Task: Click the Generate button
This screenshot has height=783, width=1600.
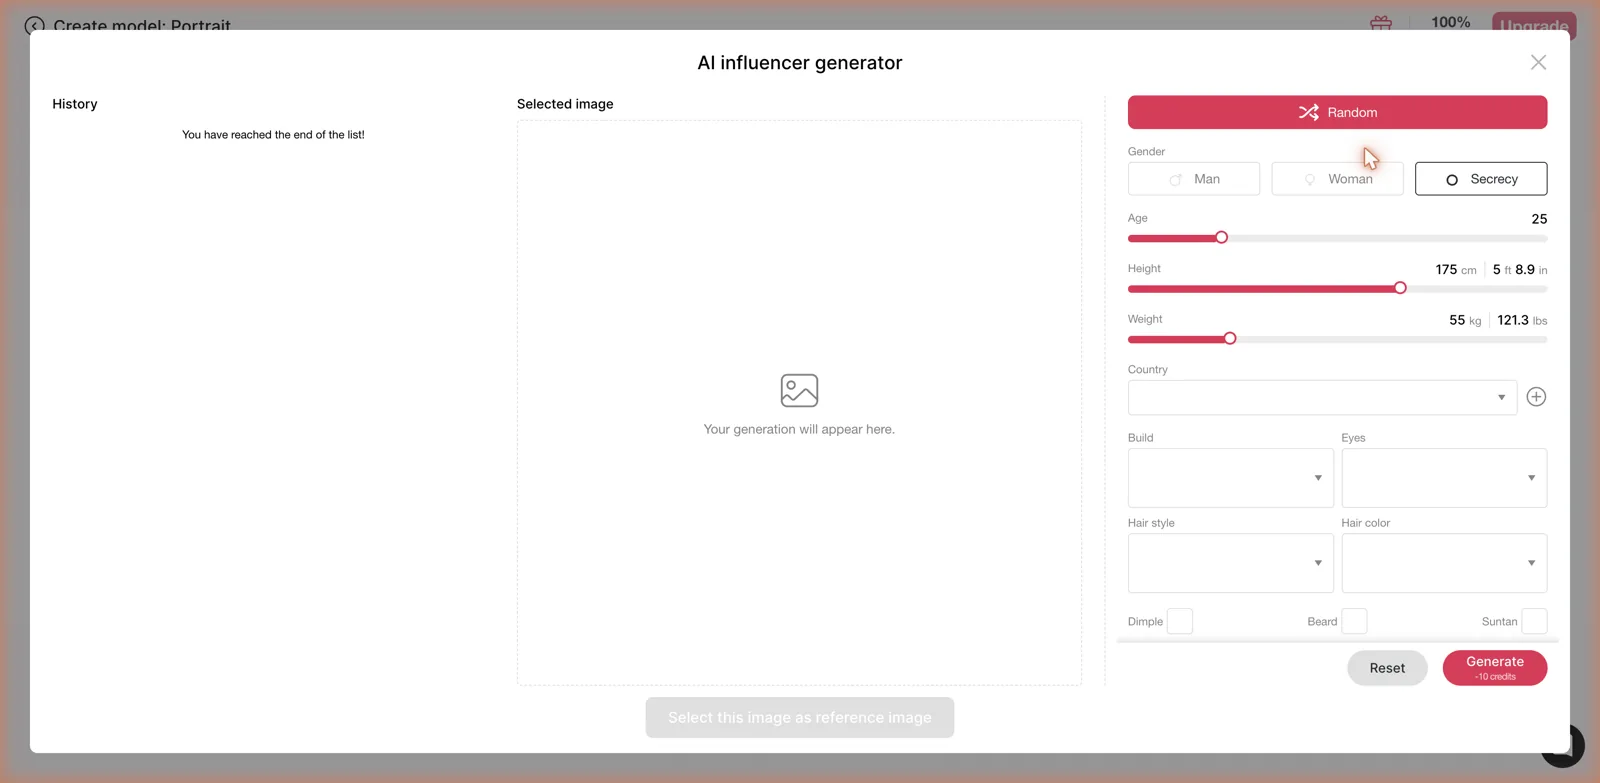Action: coord(1495,668)
